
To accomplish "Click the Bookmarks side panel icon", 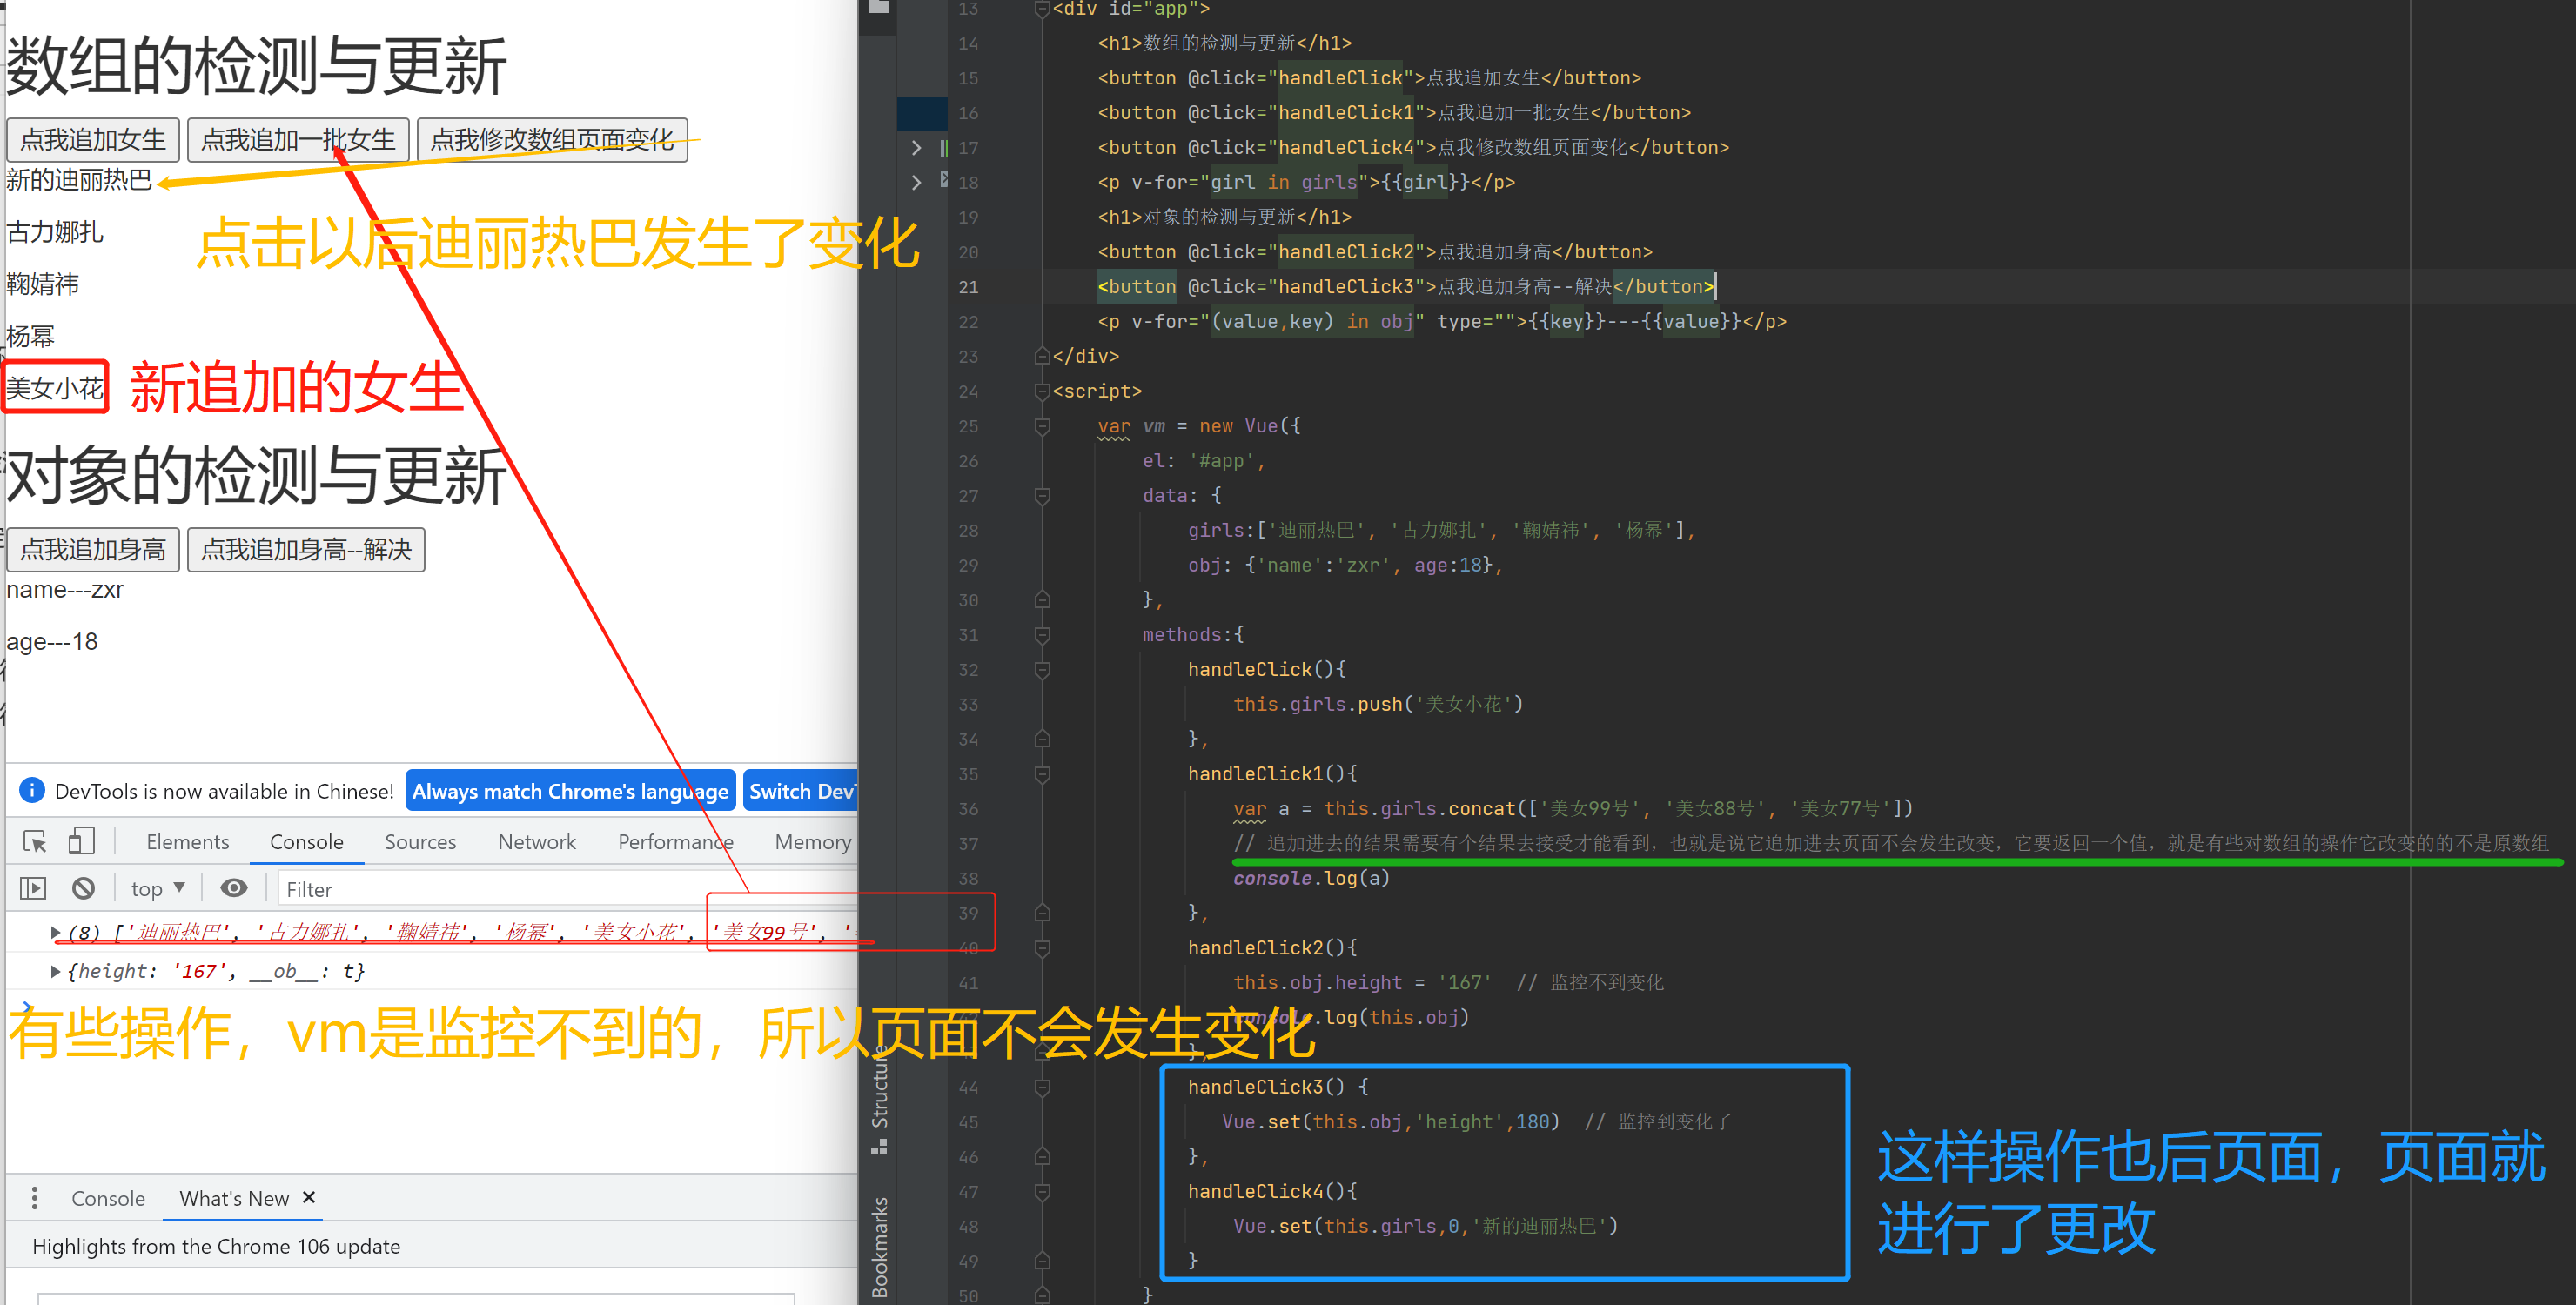I will pyautogui.click(x=879, y=1245).
